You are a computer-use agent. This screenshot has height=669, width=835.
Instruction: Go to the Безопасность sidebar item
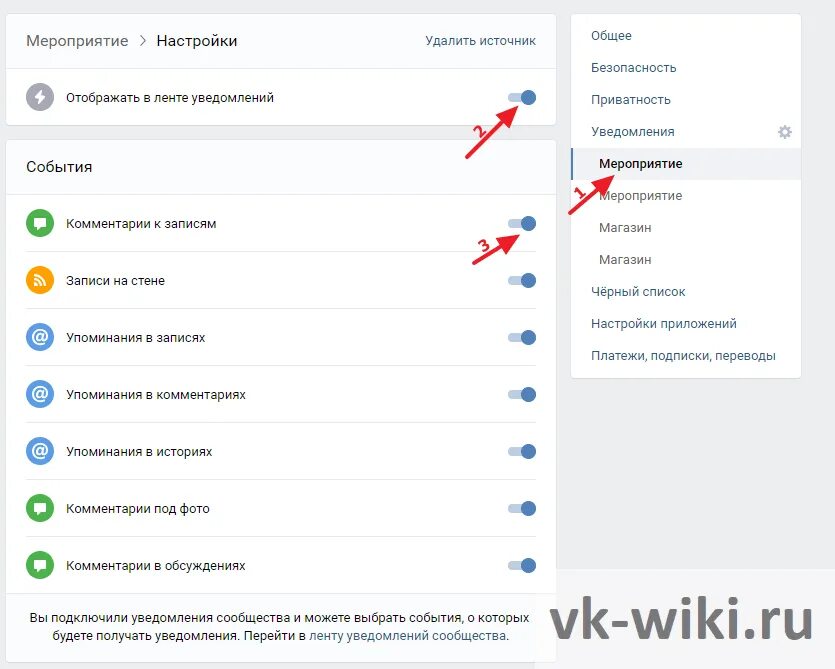tap(633, 68)
